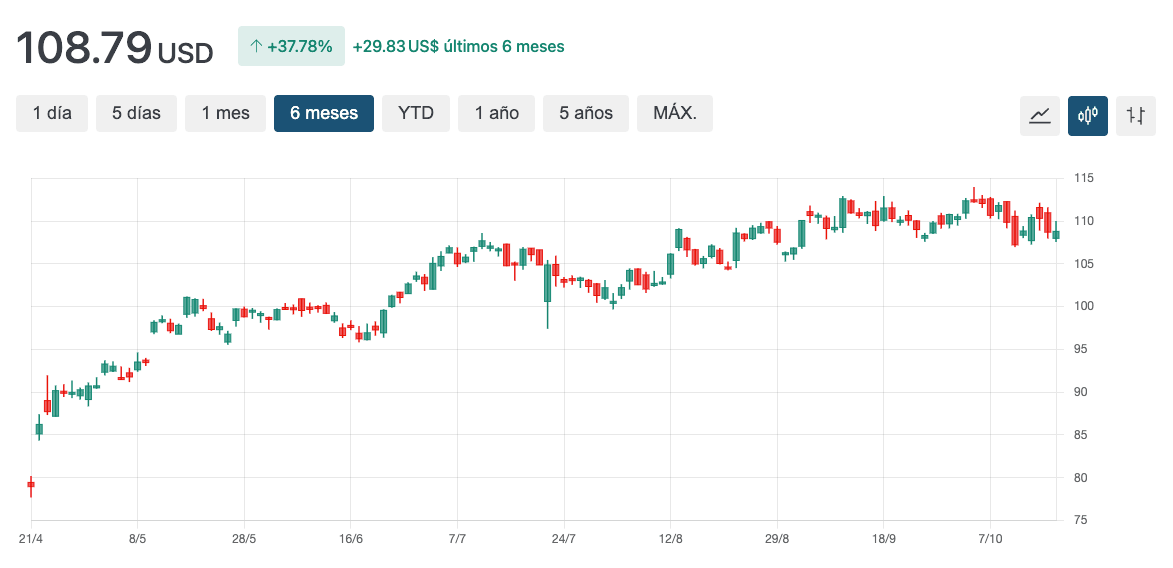This screenshot has height=568, width=1173.
Task: Show the 5 días price range
Action: tap(136, 113)
